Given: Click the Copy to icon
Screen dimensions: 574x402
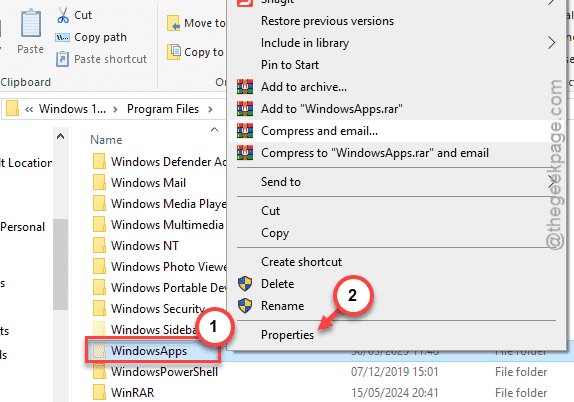Looking at the screenshot, I should pyautogui.click(x=174, y=52).
